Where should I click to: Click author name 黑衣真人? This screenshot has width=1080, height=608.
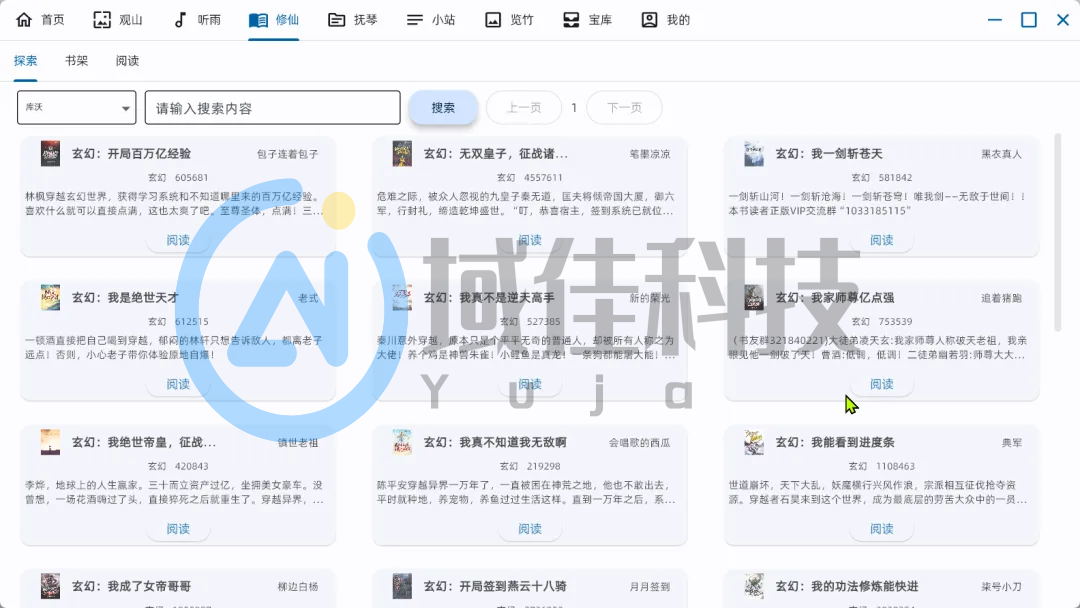click(1001, 154)
